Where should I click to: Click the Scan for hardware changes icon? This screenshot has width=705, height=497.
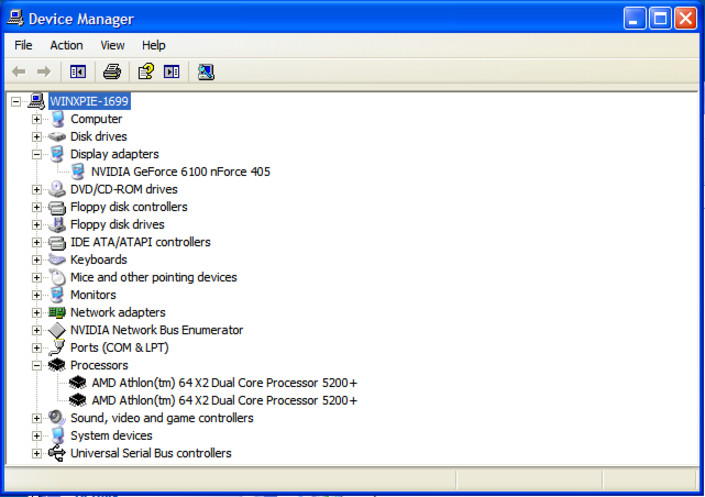point(206,71)
